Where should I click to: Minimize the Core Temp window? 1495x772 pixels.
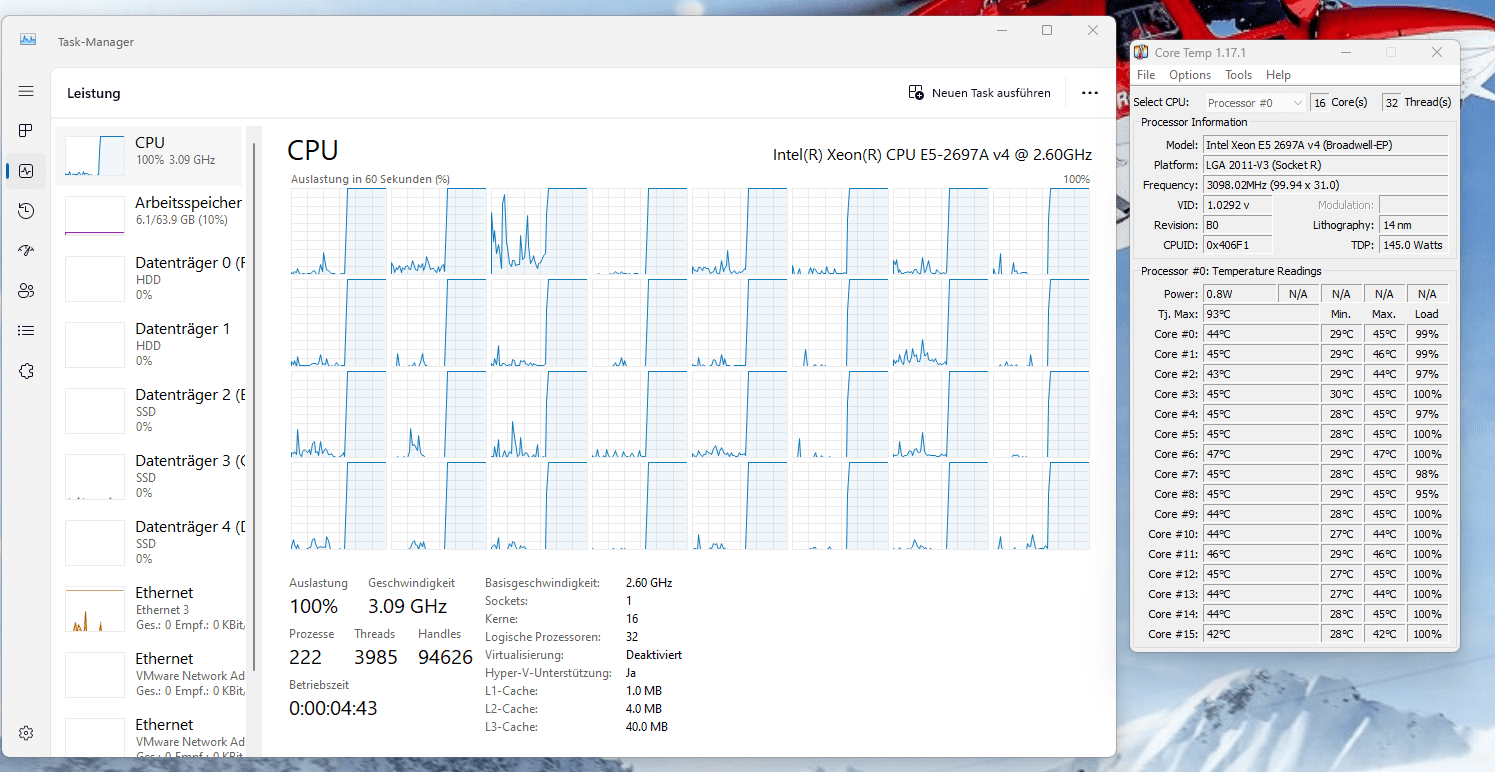(1345, 52)
